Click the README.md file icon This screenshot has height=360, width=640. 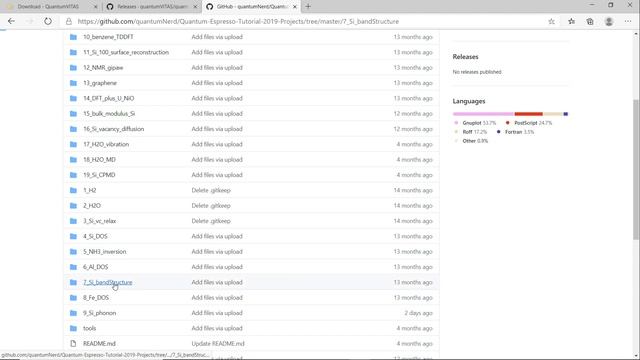click(x=73, y=344)
